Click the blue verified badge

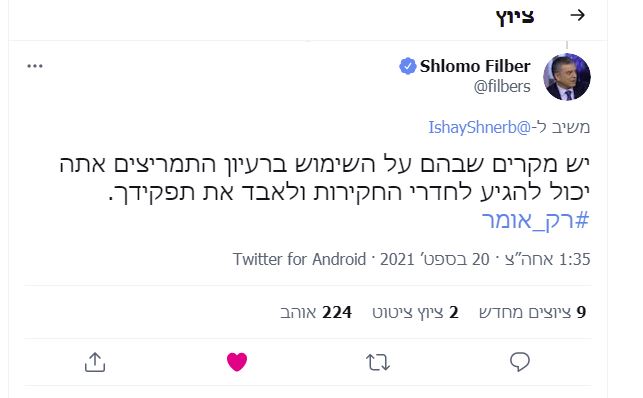click(x=407, y=66)
